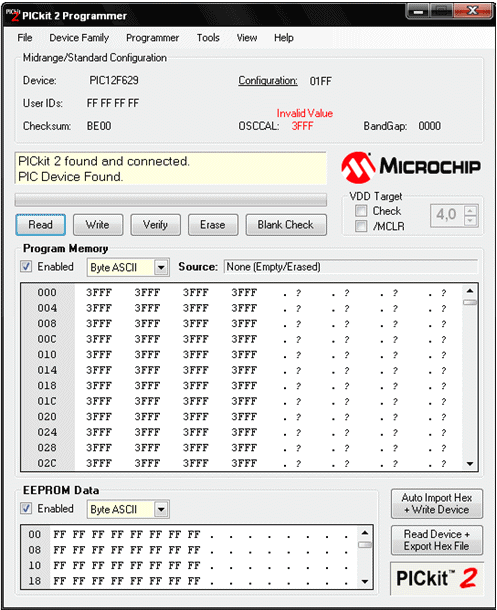Image resolution: width=497 pixels, height=610 pixels.
Task: Click the BandGap value 0000
Action: 430,126
